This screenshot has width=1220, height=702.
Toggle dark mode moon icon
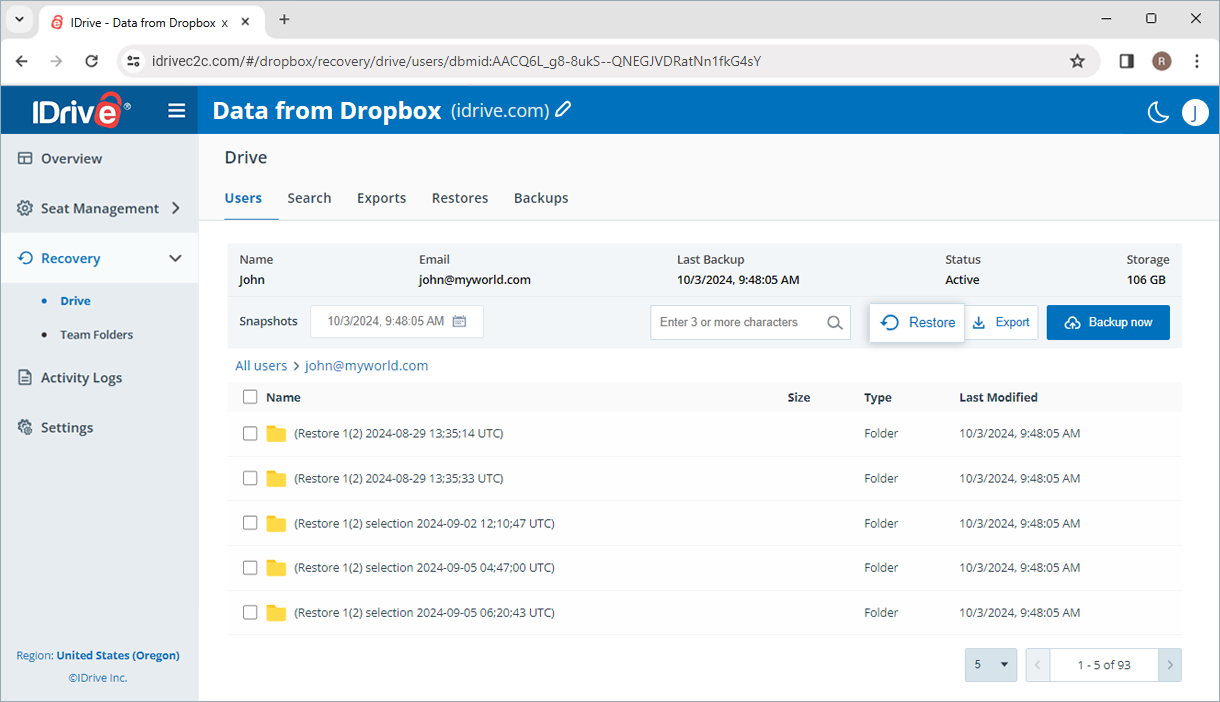pos(1158,112)
